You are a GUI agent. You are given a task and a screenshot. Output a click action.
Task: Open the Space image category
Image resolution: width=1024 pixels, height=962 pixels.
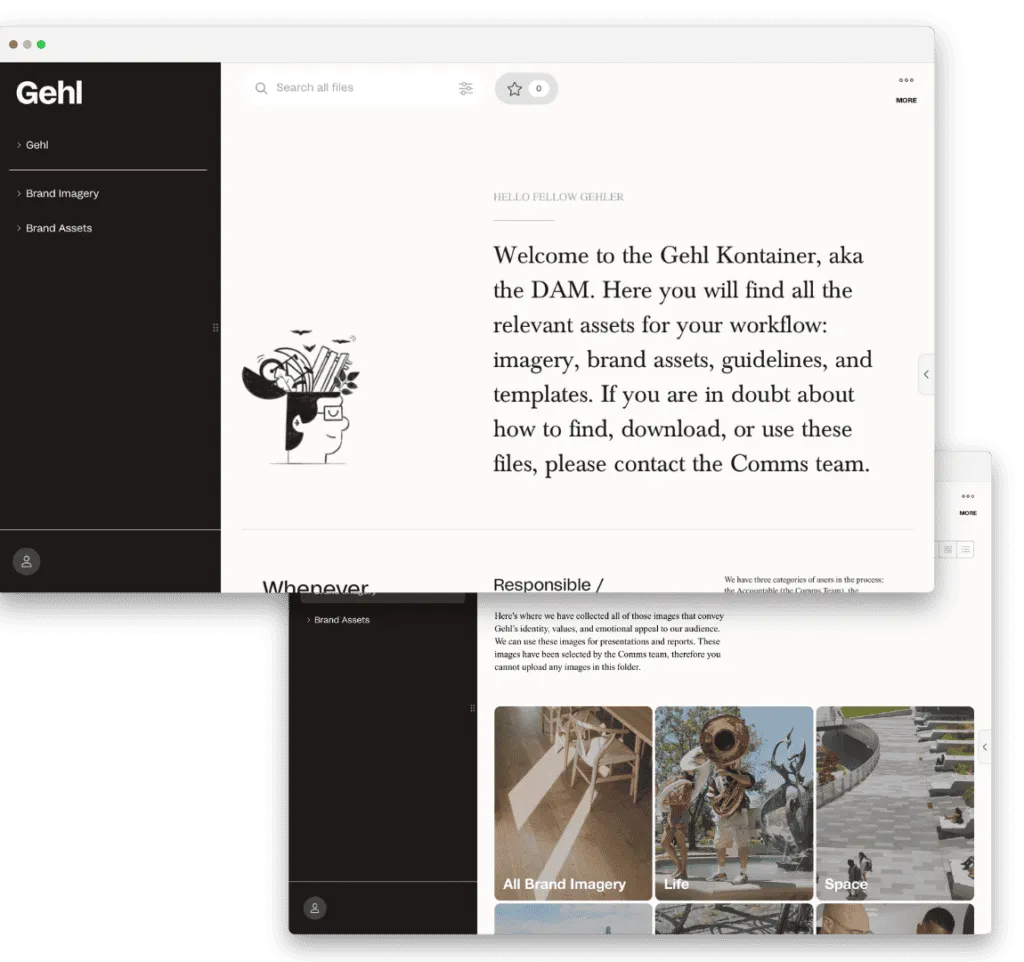click(895, 803)
